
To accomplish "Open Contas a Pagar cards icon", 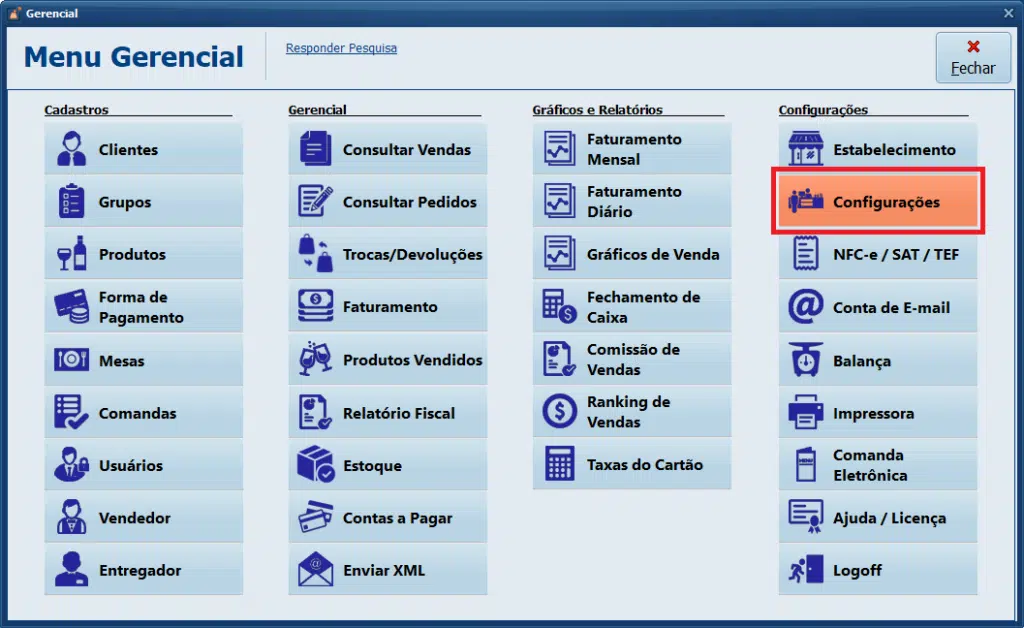I will (315, 517).
